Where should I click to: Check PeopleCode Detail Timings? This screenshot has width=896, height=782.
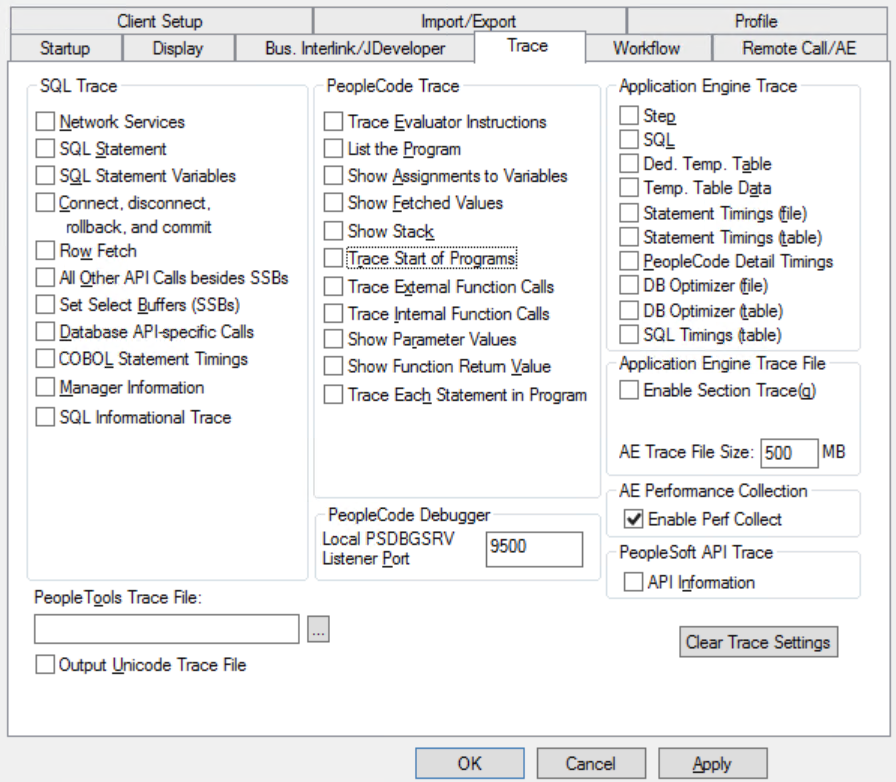click(x=629, y=263)
